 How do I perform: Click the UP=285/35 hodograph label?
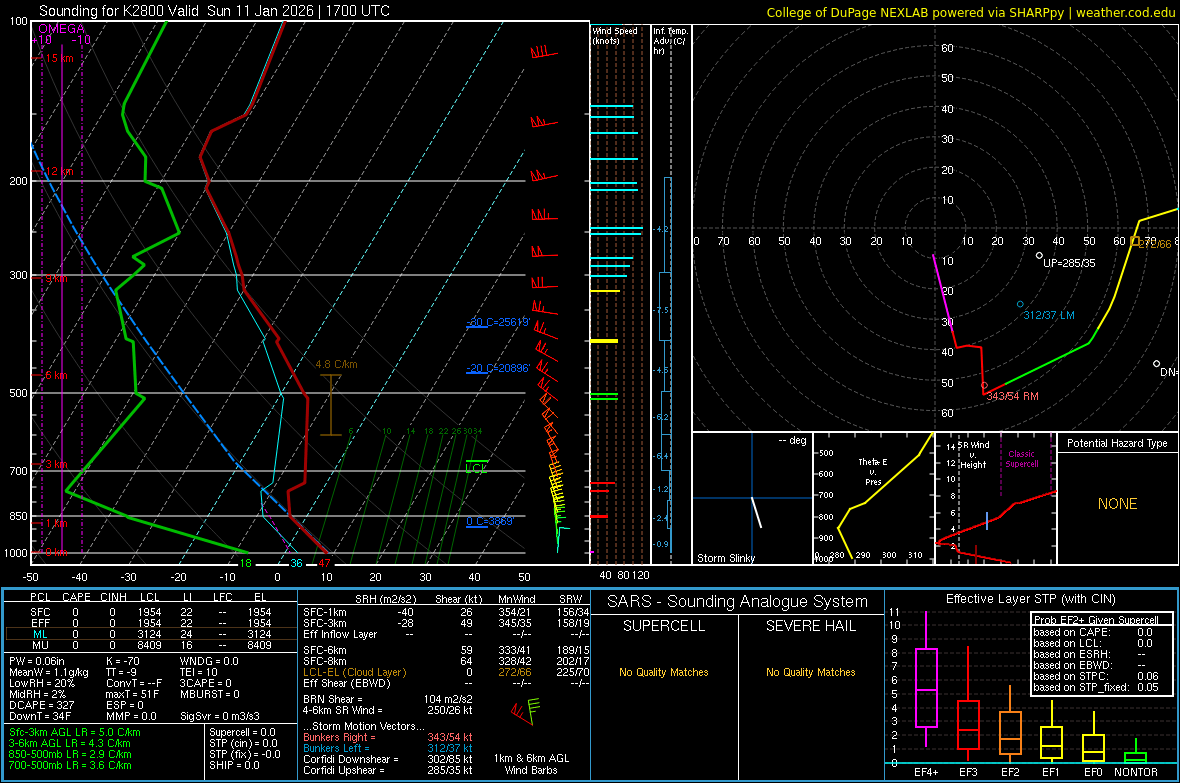point(1069,264)
